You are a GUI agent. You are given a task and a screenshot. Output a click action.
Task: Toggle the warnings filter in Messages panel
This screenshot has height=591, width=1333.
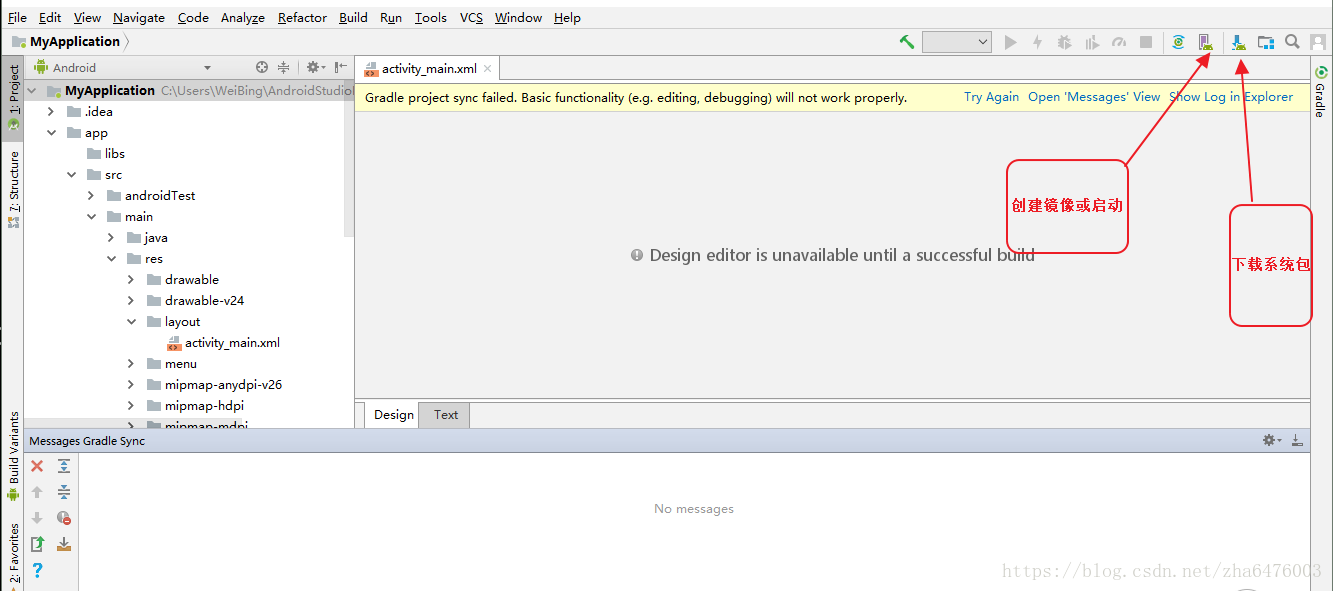[x=64, y=518]
